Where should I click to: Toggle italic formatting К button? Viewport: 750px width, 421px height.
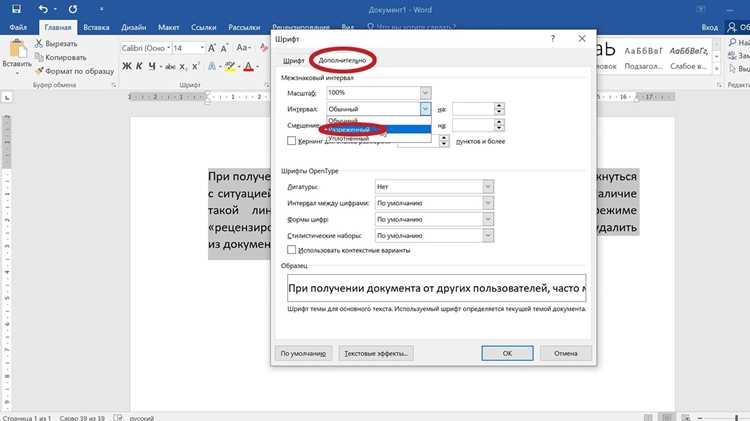coord(139,66)
